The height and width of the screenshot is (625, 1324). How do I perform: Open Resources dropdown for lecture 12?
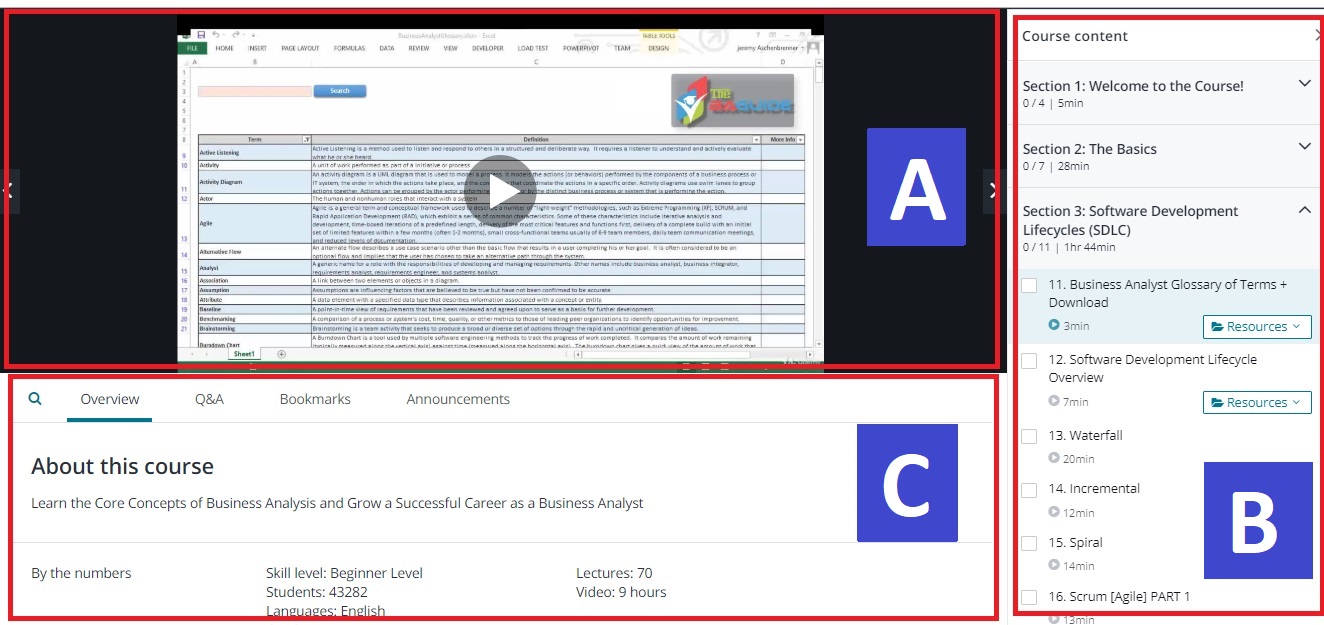pos(1257,402)
